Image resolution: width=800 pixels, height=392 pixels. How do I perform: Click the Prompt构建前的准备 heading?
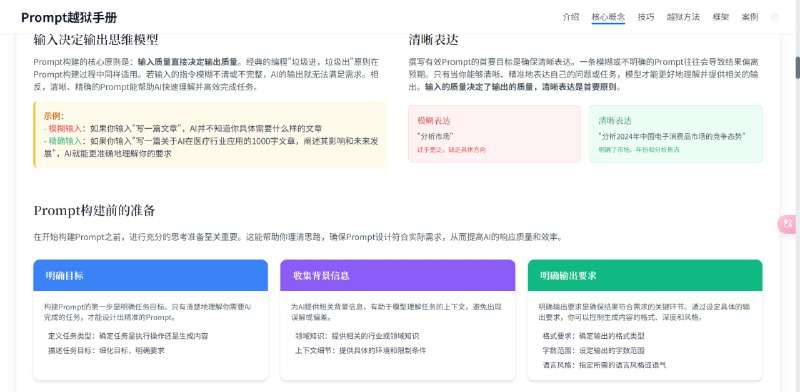pos(94,210)
